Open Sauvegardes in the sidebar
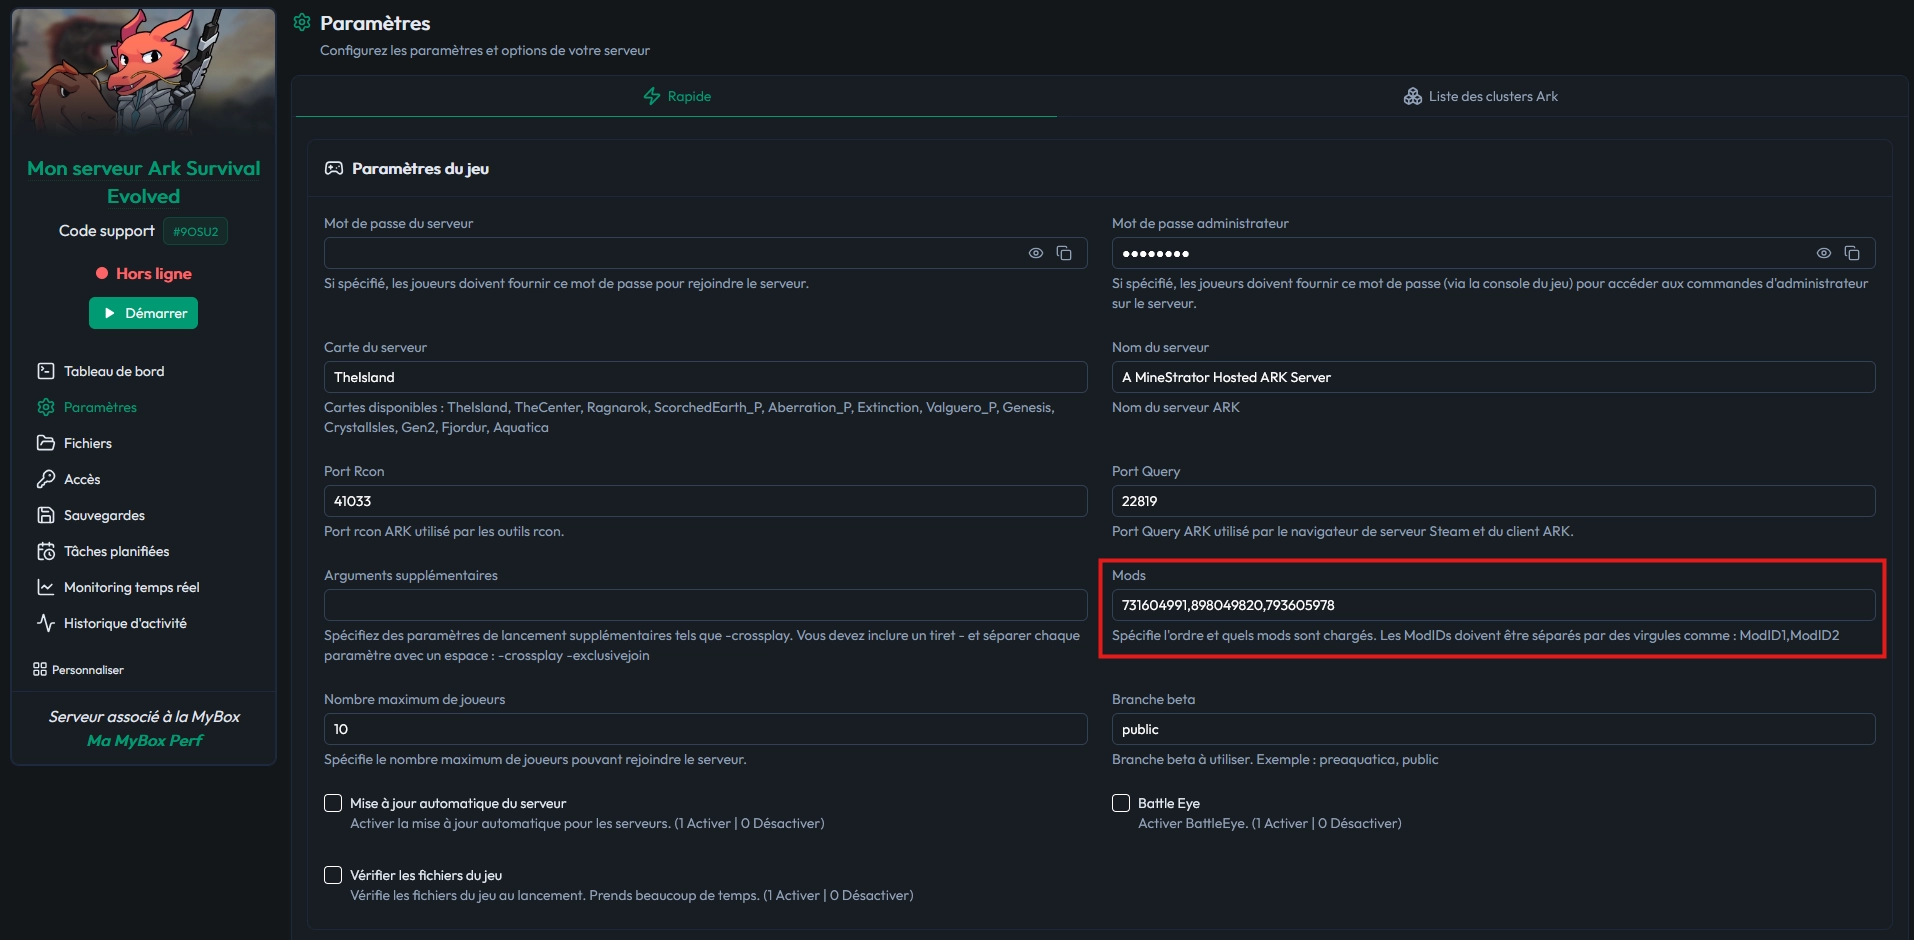 click(x=104, y=515)
